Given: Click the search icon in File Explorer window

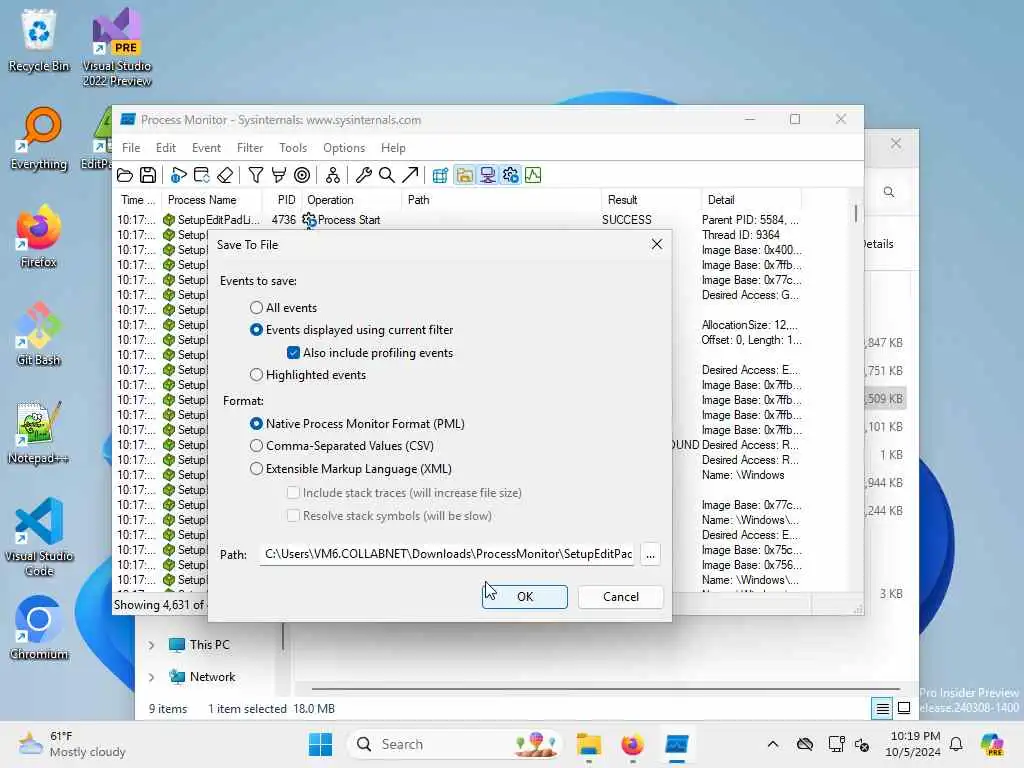Looking at the screenshot, I should (x=889, y=192).
